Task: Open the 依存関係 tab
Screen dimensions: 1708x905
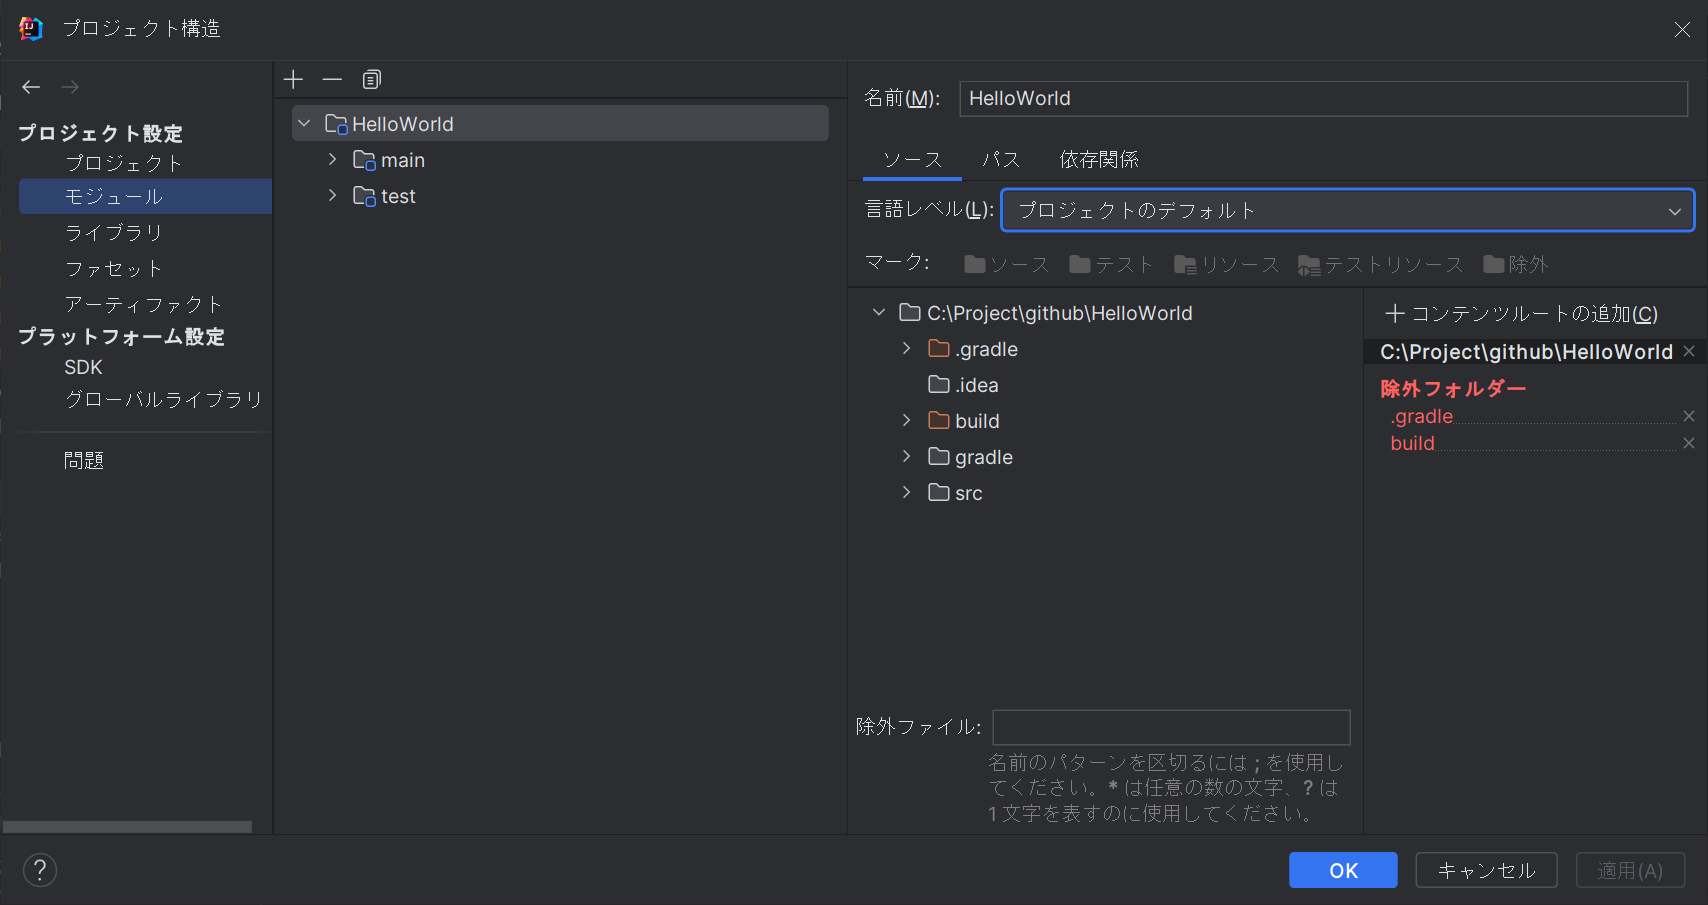Action: 1099,159
